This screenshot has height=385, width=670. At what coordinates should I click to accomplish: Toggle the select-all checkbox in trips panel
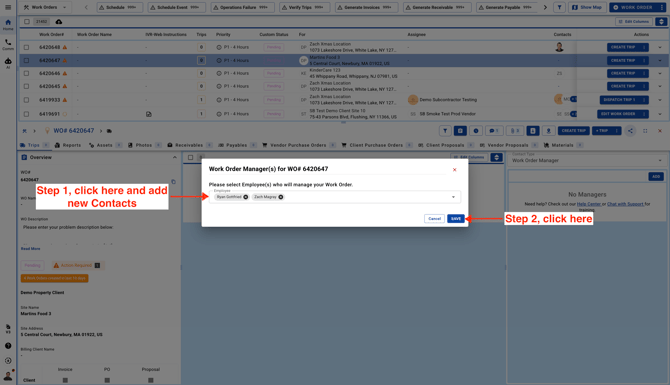coord(191,157)
